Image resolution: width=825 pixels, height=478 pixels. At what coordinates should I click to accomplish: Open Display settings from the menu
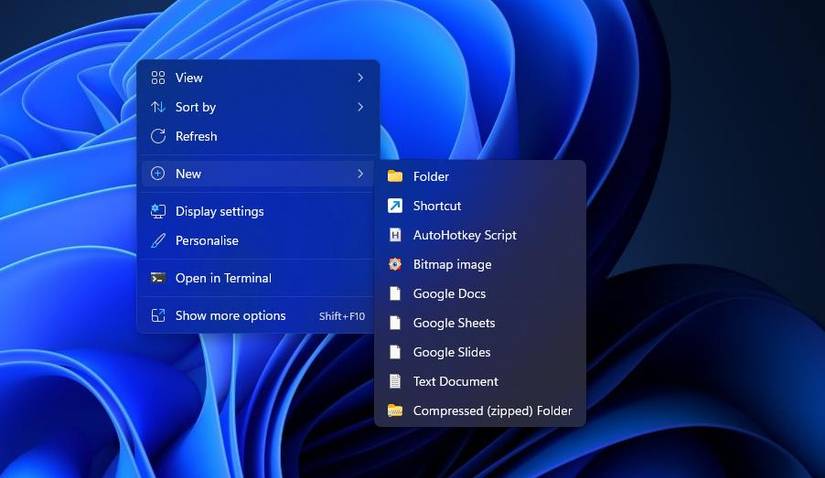(x=258, y=211)
